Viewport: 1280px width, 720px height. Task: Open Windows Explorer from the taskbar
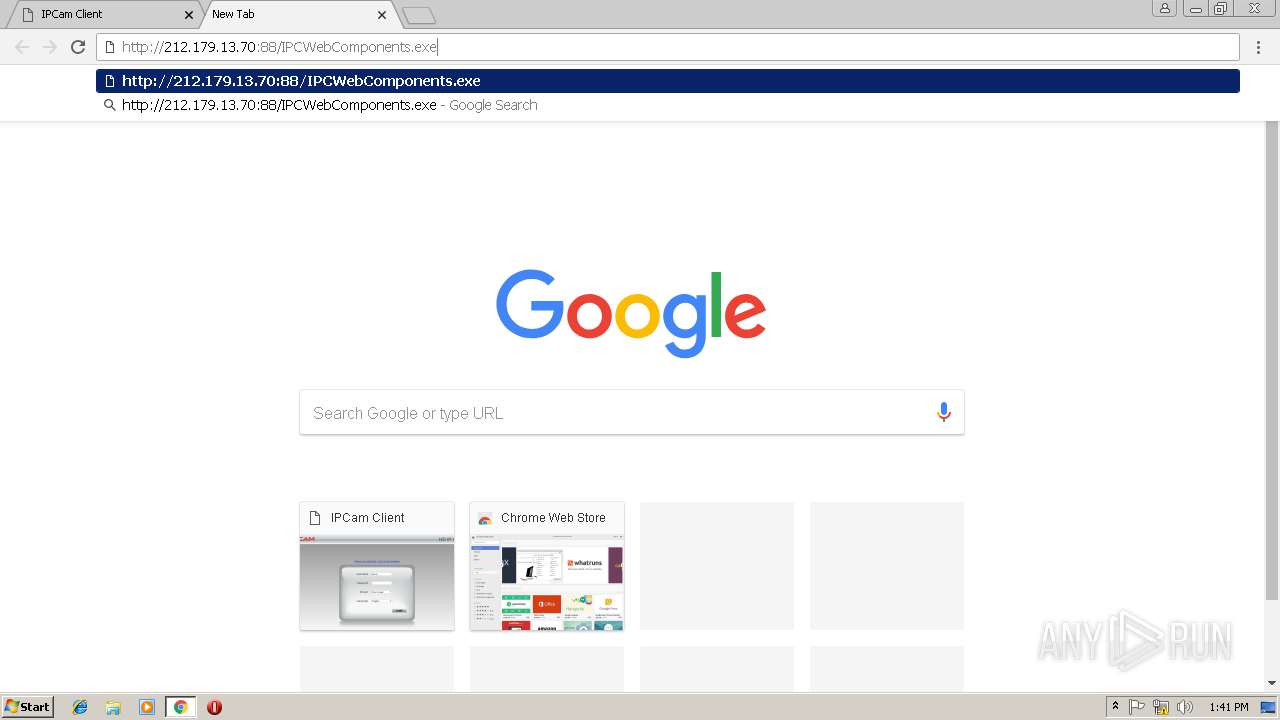click(x=113, y=707)
